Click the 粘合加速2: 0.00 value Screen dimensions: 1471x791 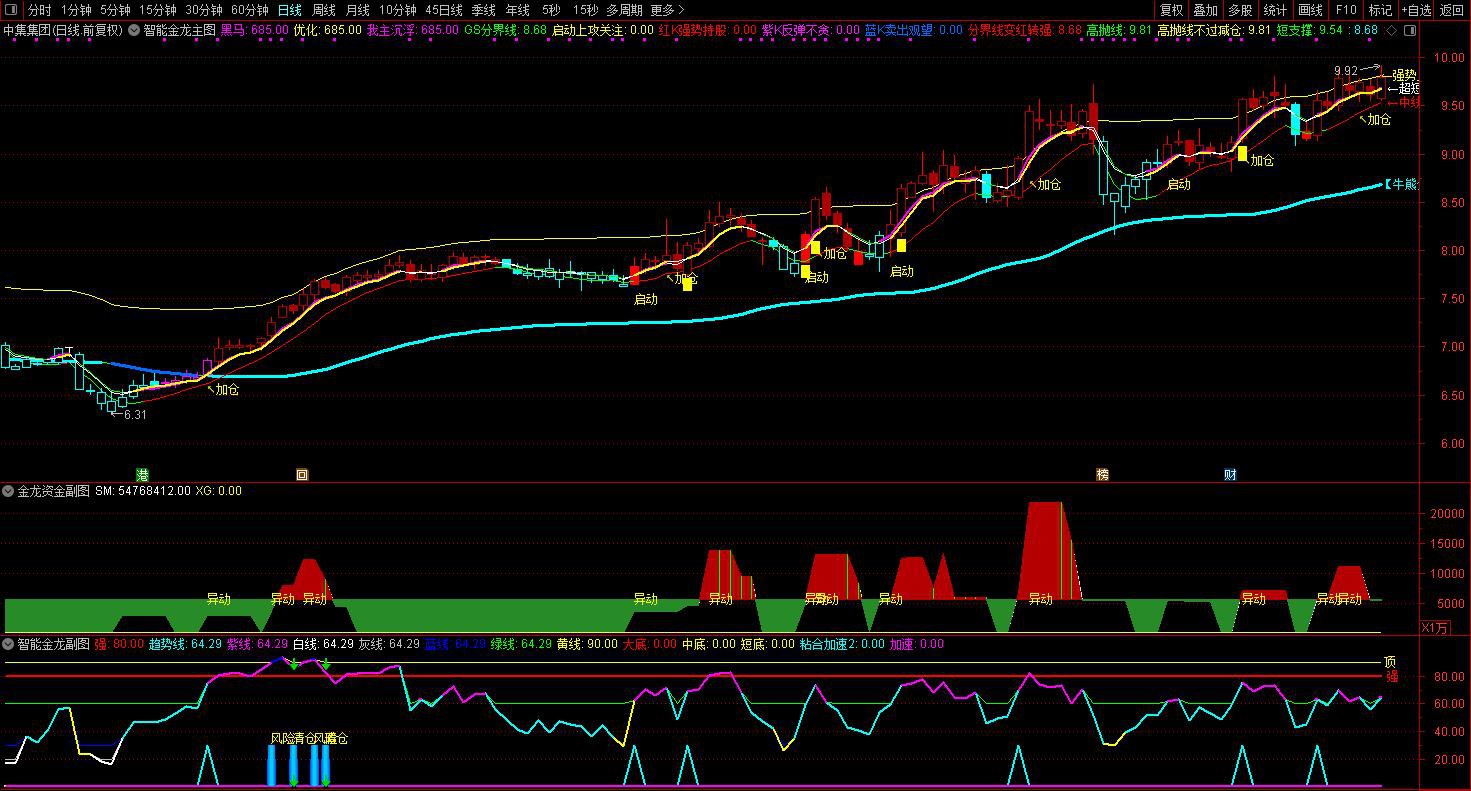click(x=842, y=644)
